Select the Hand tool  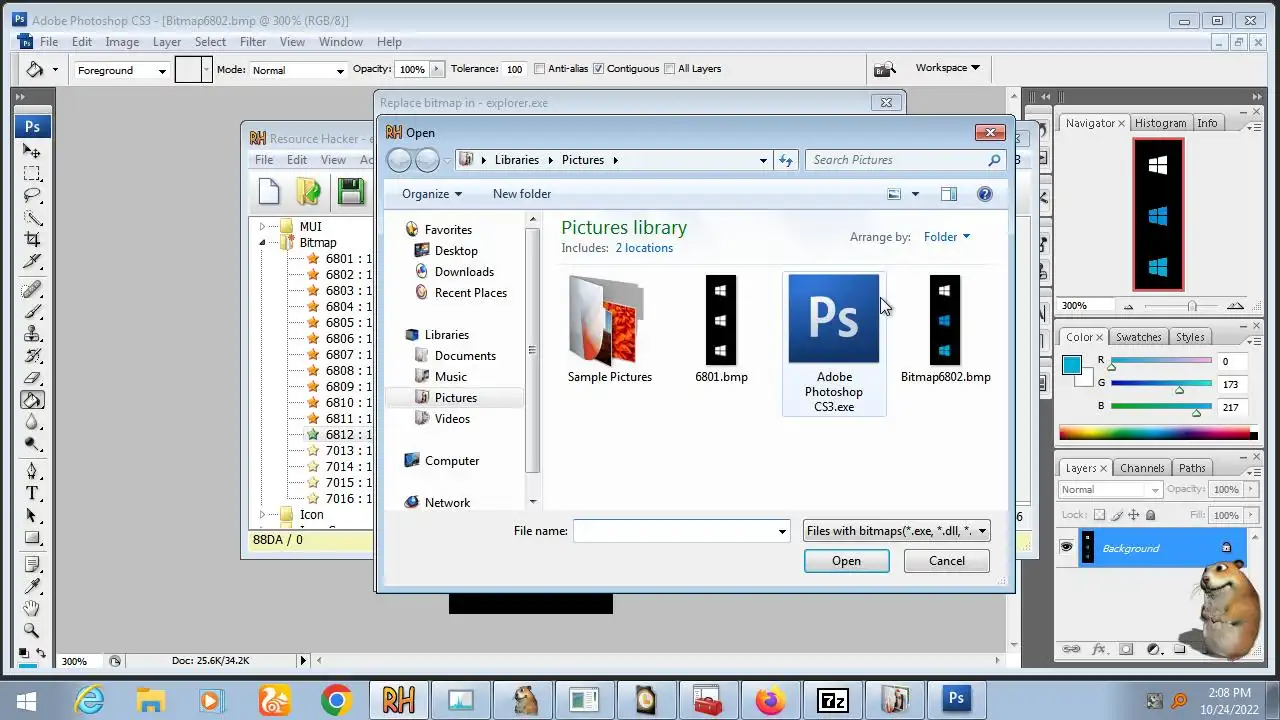tap(32, 609)
